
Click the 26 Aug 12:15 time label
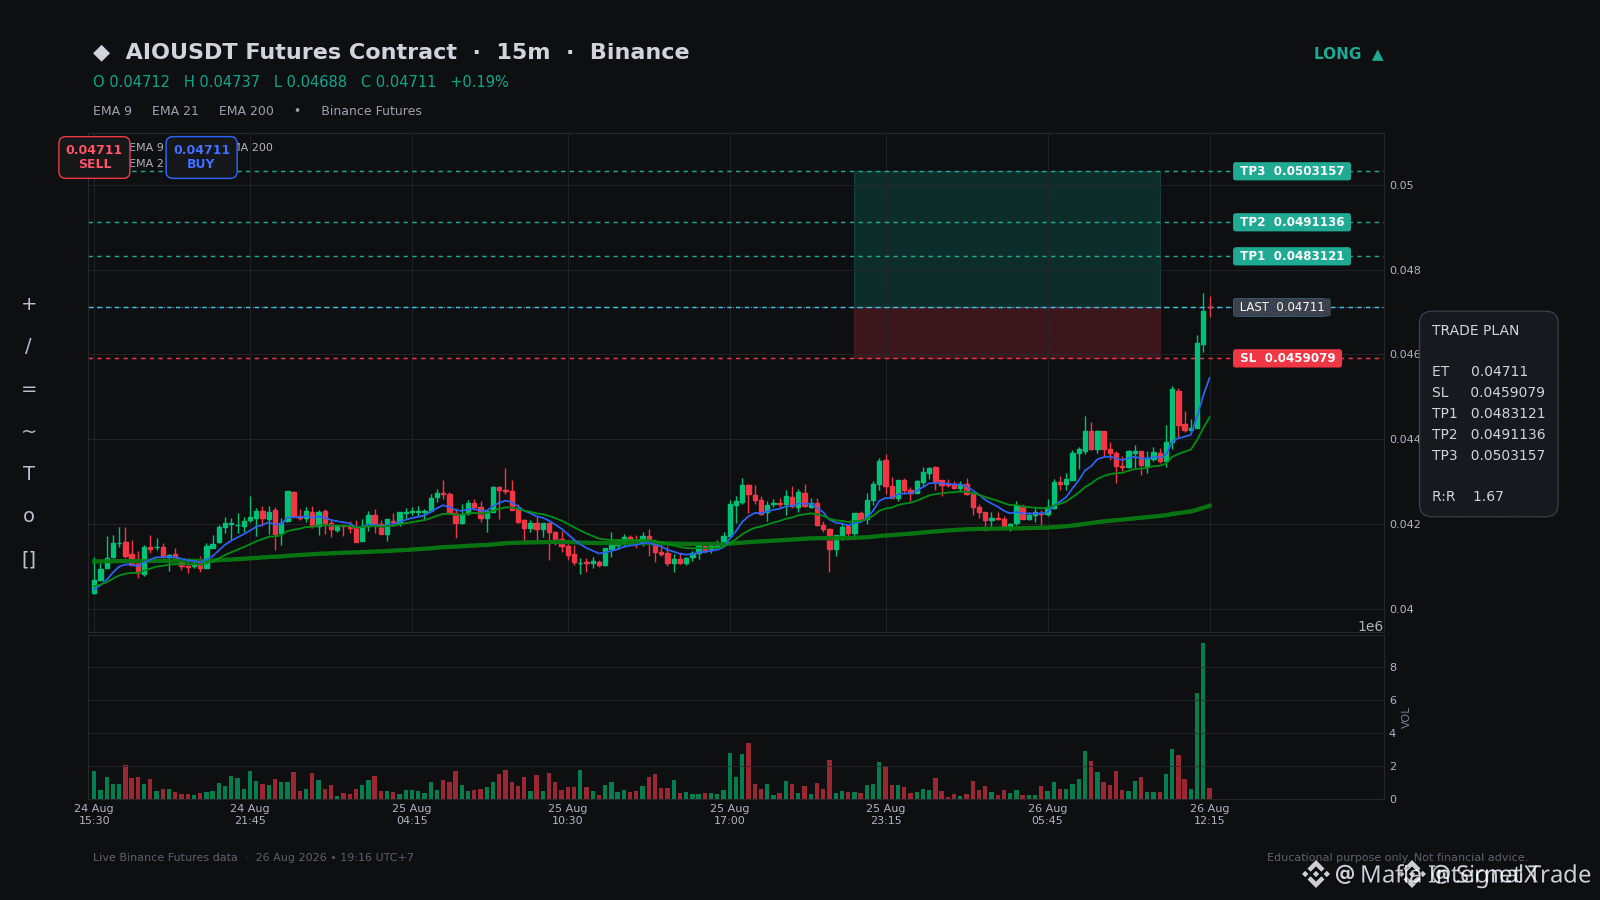[x=1210, y=815]
